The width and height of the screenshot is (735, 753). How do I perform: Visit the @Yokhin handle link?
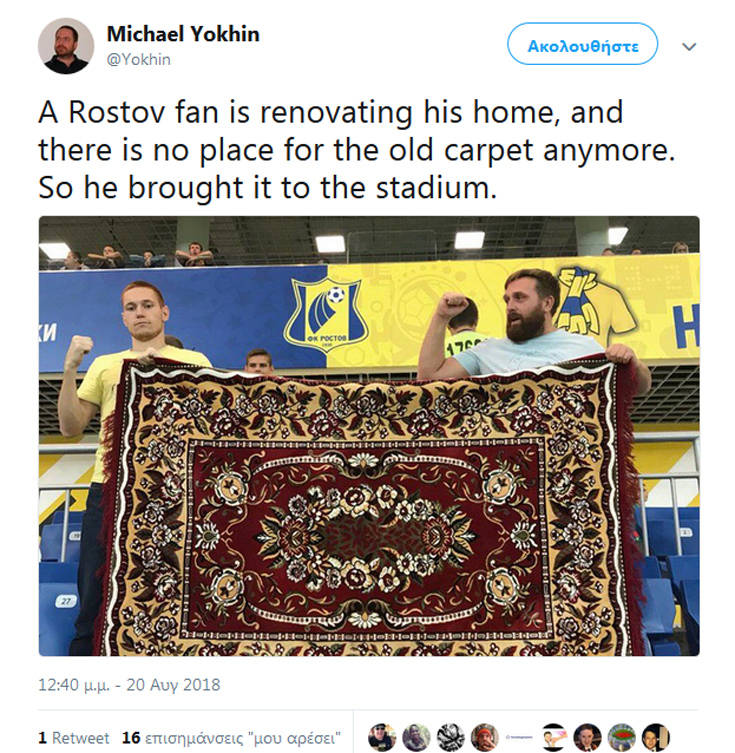[x=138, y=60]
